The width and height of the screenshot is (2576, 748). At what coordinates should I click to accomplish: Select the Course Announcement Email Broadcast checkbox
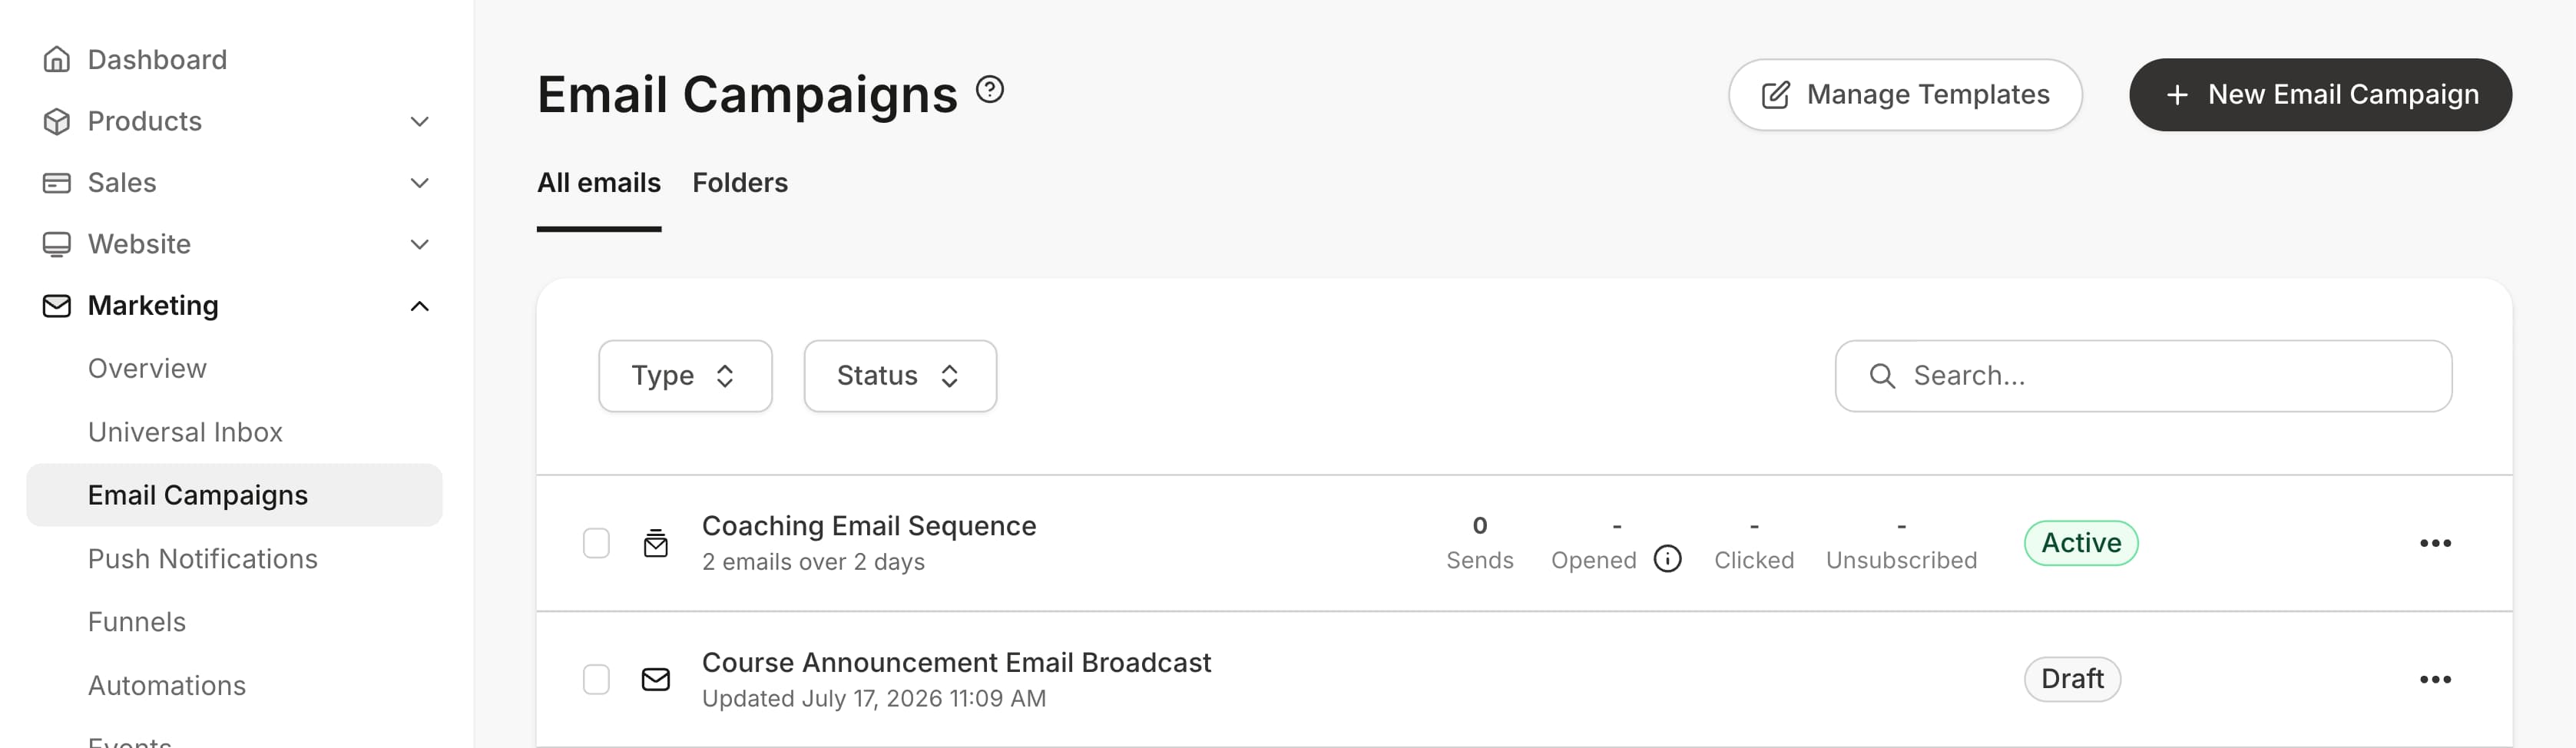596,680
